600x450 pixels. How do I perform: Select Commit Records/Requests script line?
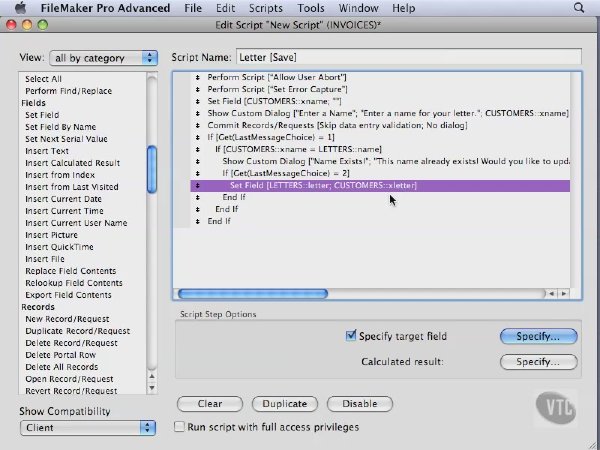pos(380,126)
